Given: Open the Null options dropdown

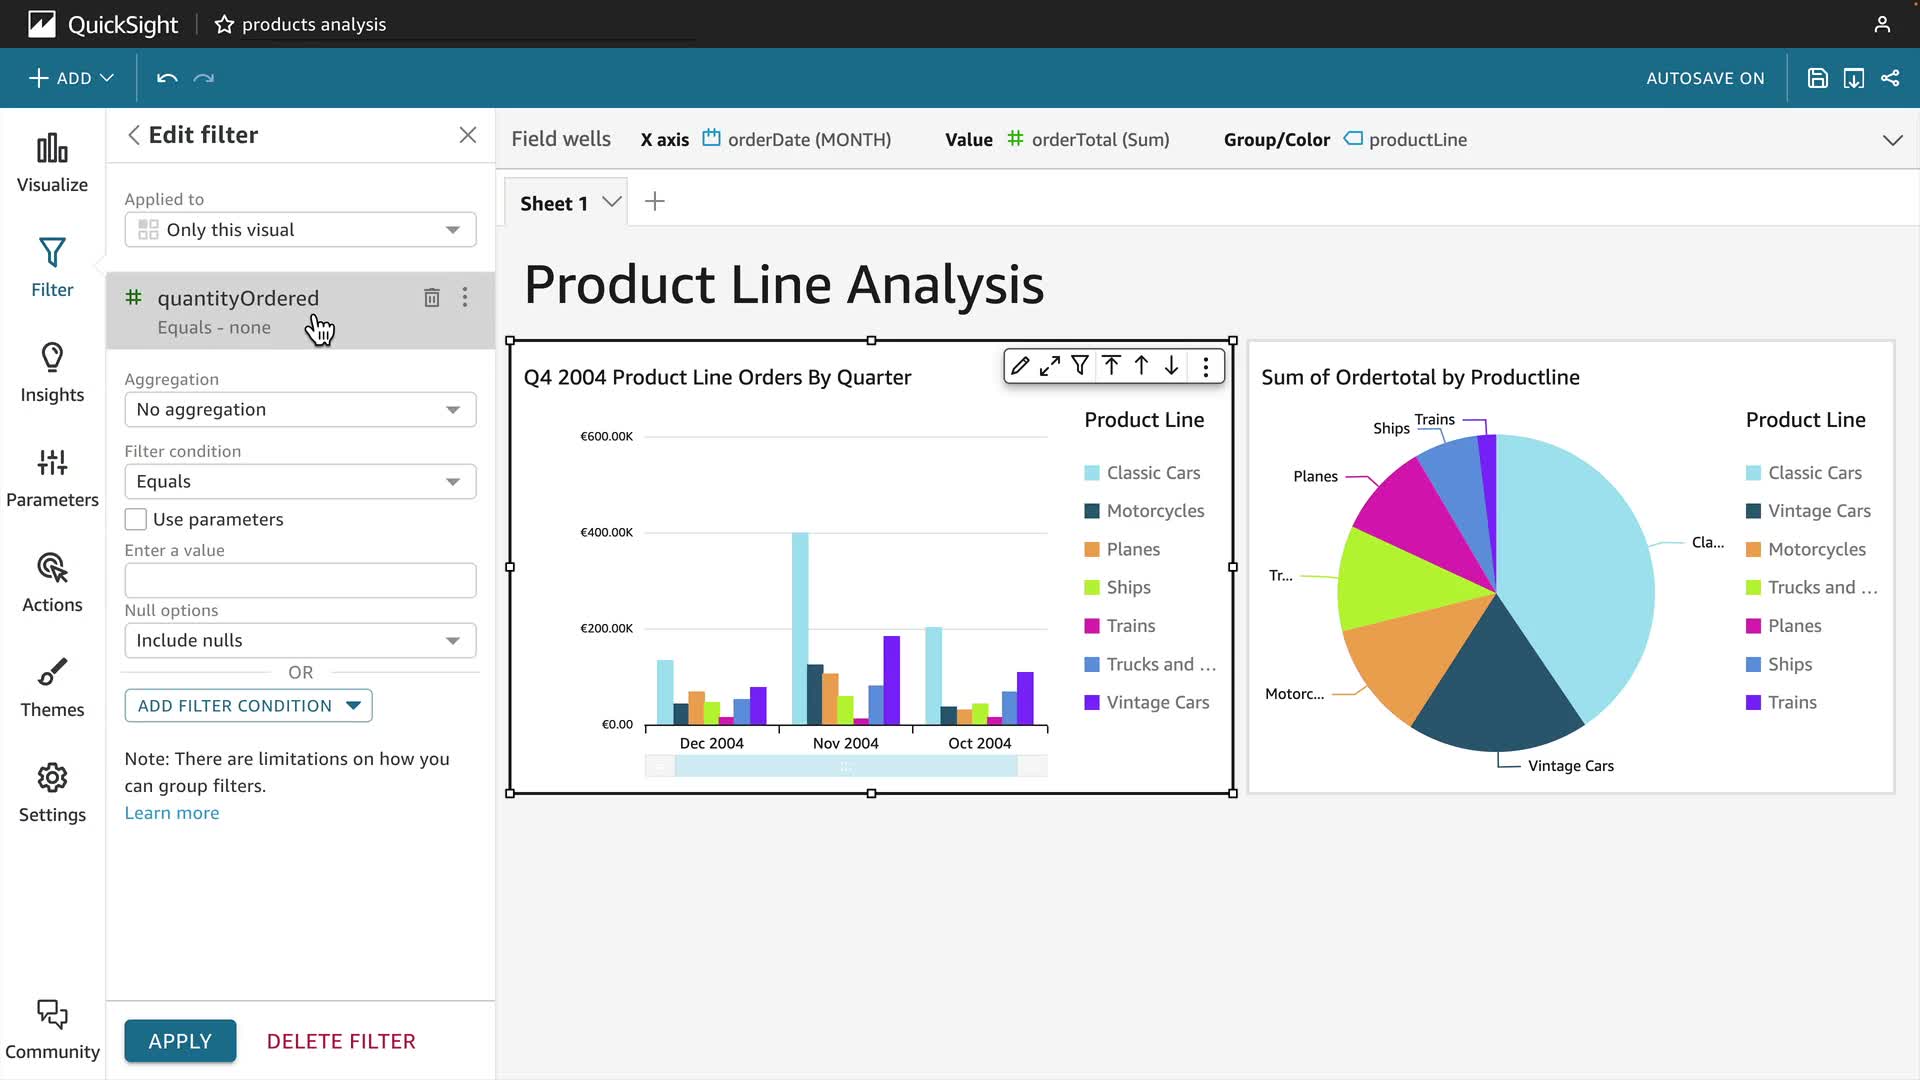Looking at the screenshot, I should tap(300, 641).
